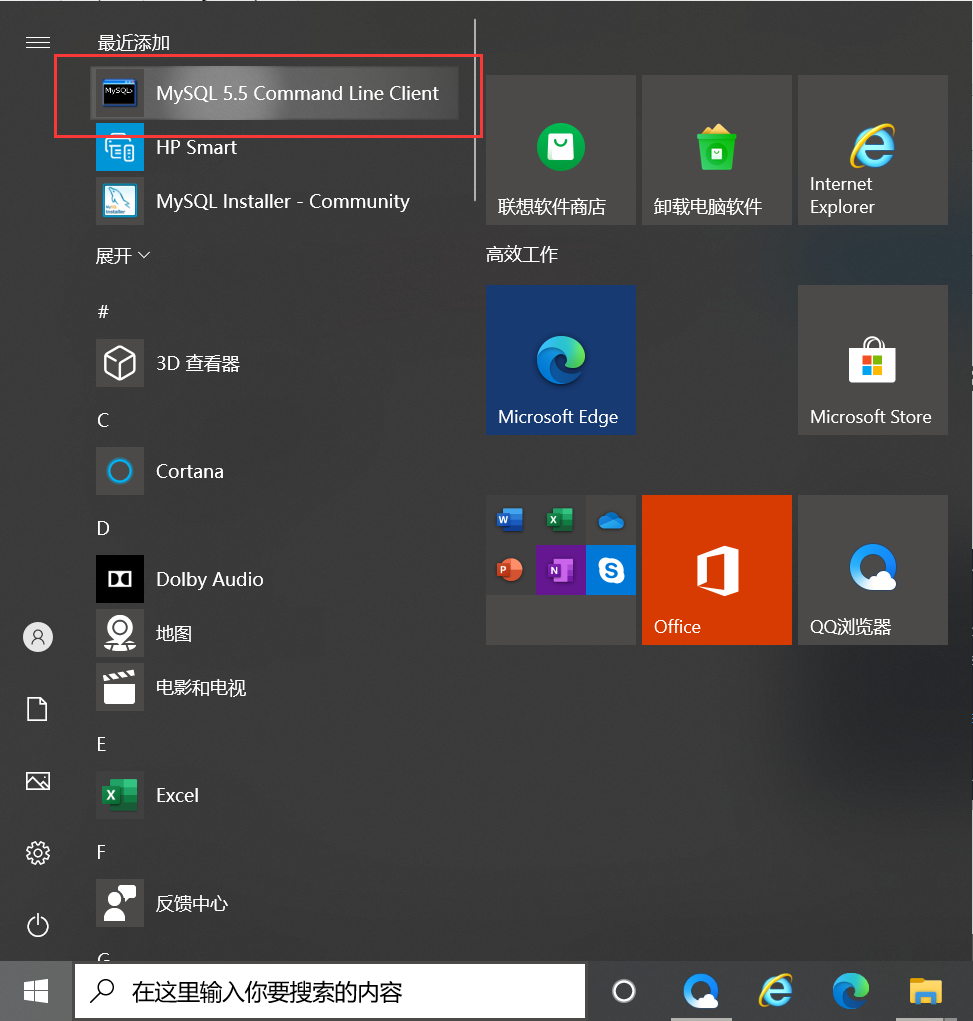Open Word from the Office folder tile
The image size is (973, 1021).
pyautogui.click(x=510, y=520)
